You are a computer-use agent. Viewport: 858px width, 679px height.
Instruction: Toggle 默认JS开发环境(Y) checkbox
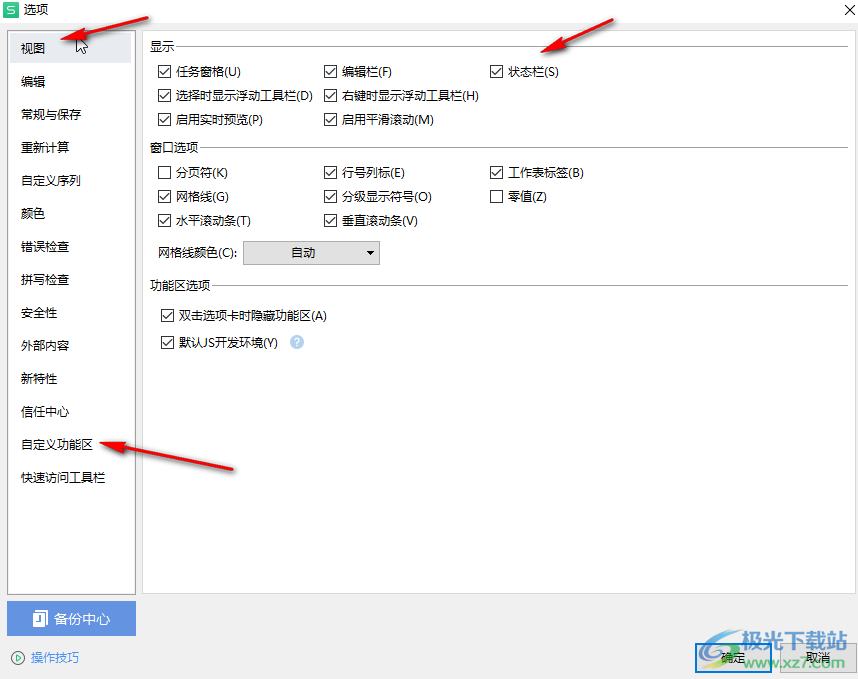click(x=167, y=343)
